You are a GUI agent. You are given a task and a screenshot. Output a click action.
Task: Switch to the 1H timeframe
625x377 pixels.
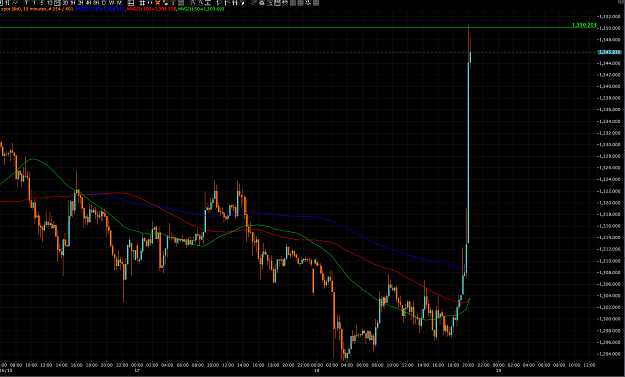coord(73,3)
